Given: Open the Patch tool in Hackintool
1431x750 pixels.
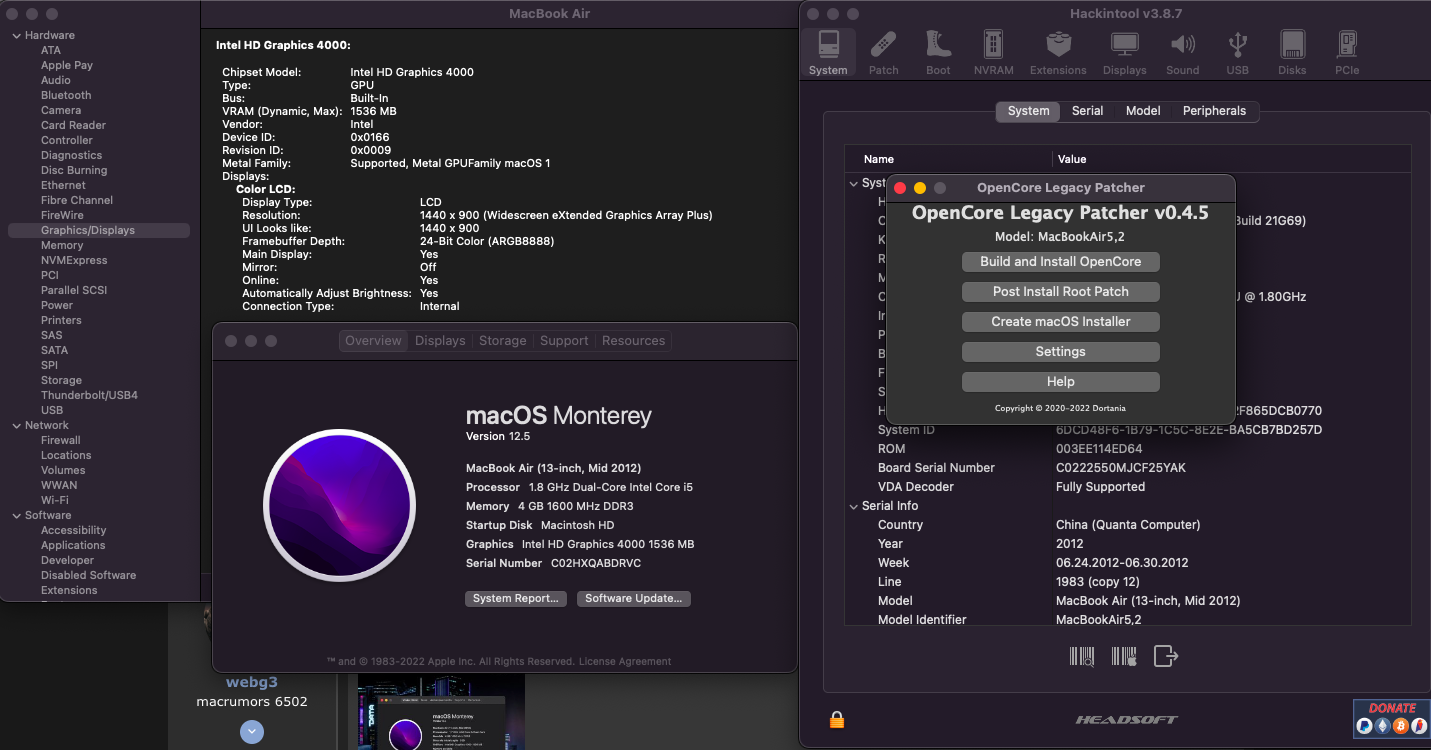Looking at the screenshot, I should (x=883, y=53).
